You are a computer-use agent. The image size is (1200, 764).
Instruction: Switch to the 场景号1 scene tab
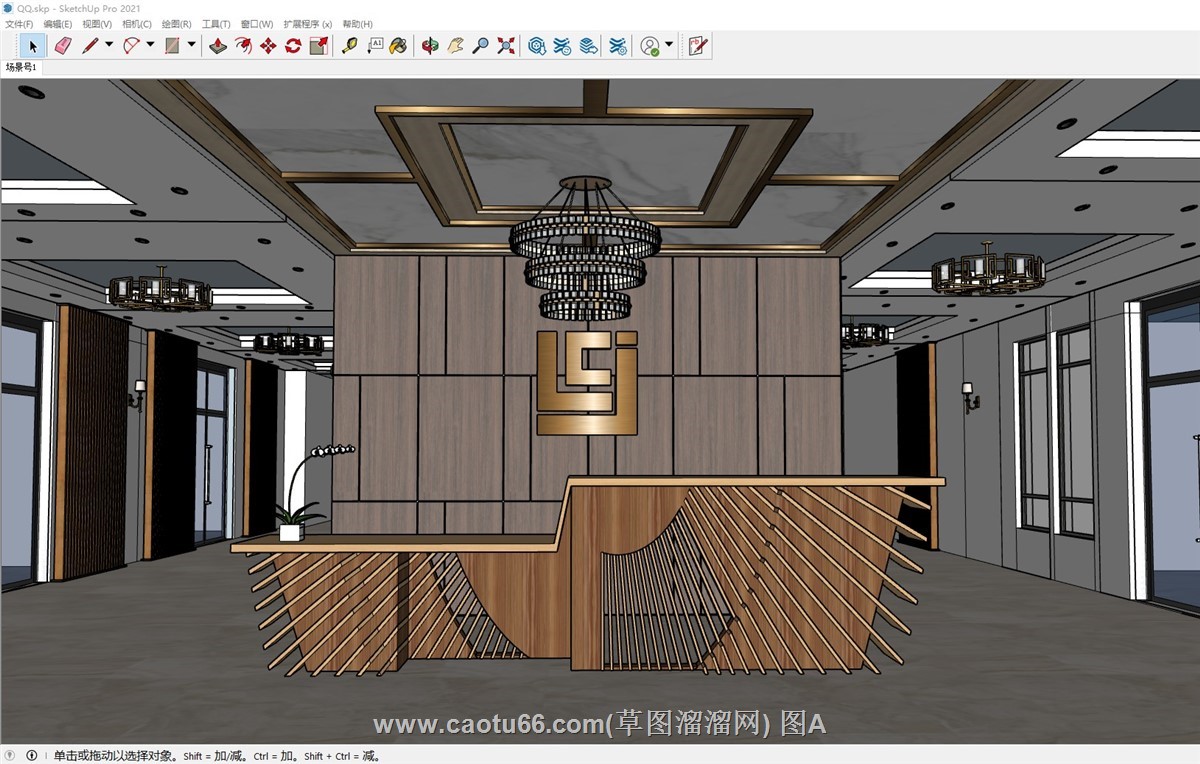(20, 68)
